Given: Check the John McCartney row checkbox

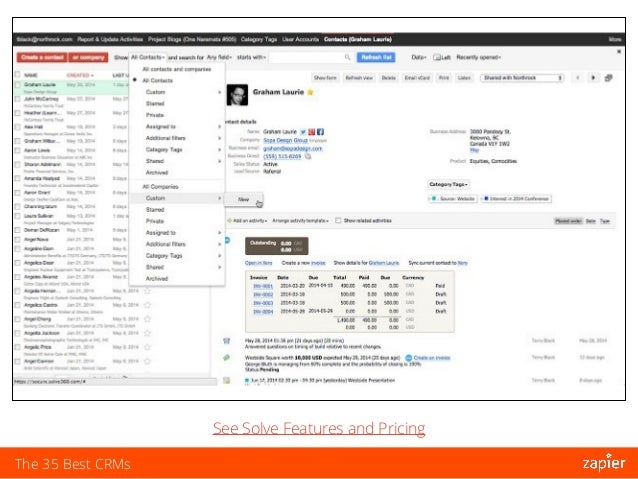Looking at the screenshot, I should click(17, 99).
